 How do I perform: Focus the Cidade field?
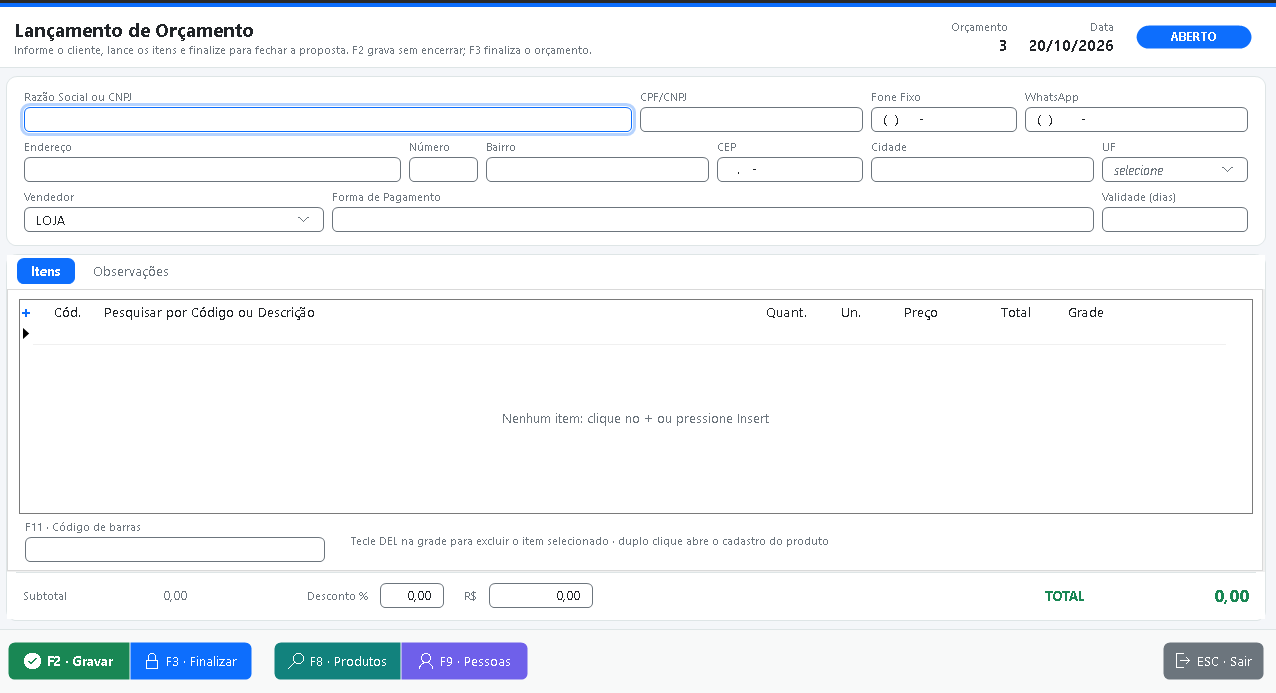(982, 170)
